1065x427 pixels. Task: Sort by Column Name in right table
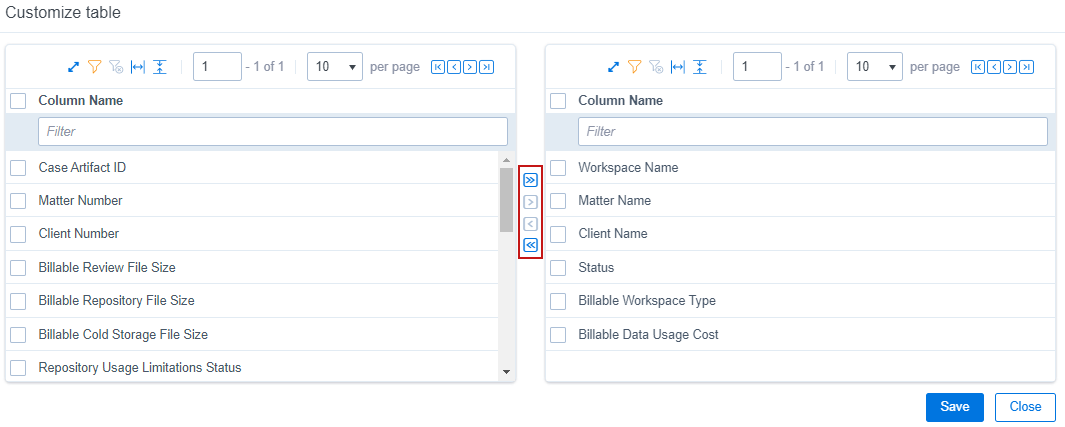click(621, 100)
